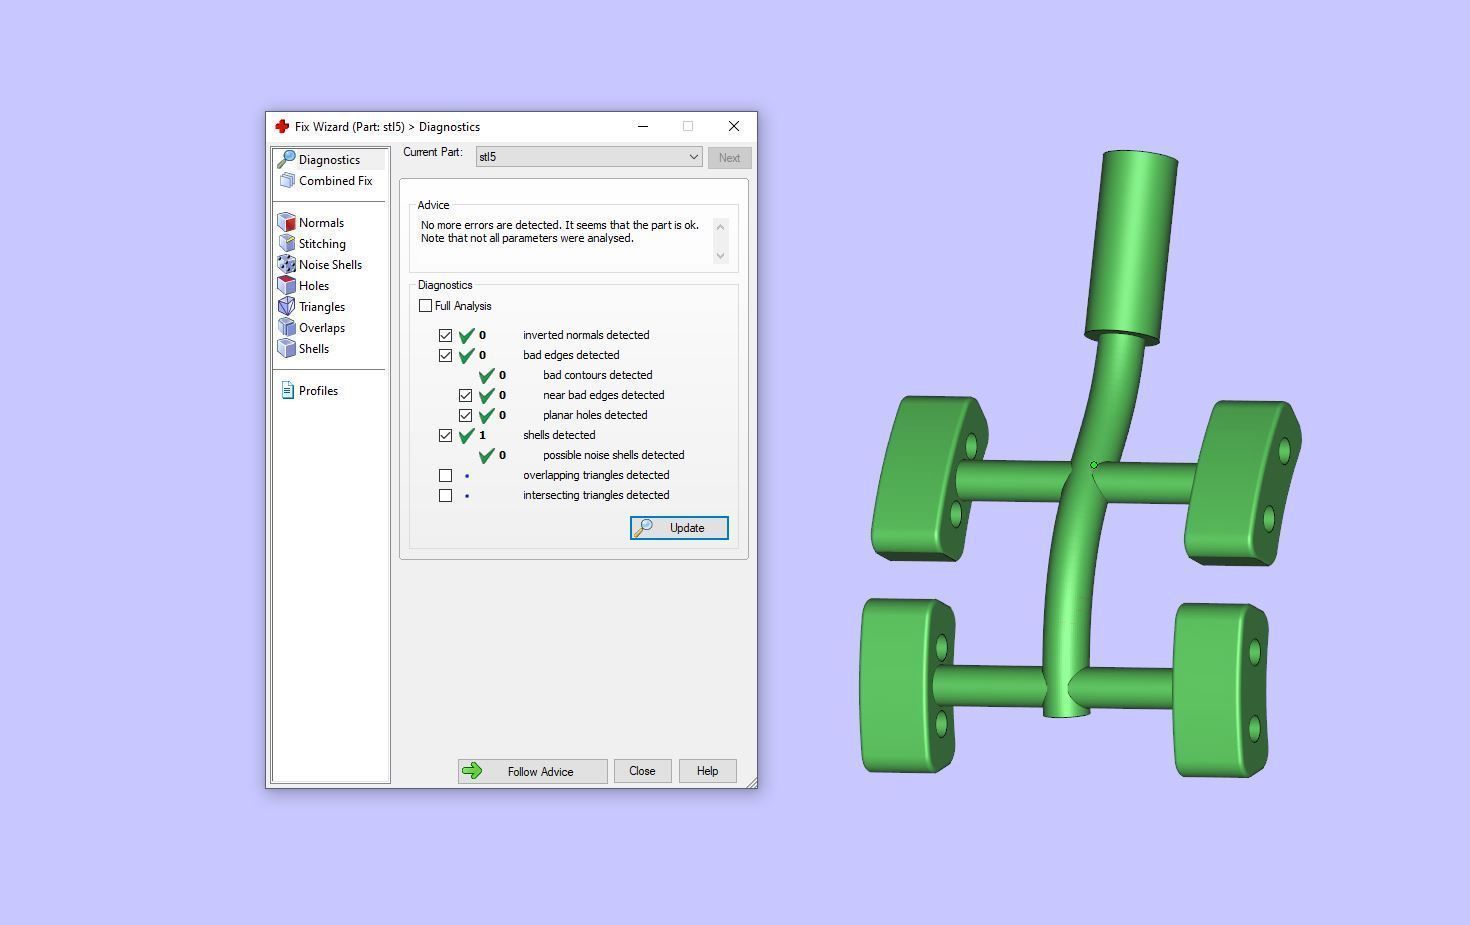Click the Update button label
This screenshot has width=1470, height=925.
click(687, 528)
